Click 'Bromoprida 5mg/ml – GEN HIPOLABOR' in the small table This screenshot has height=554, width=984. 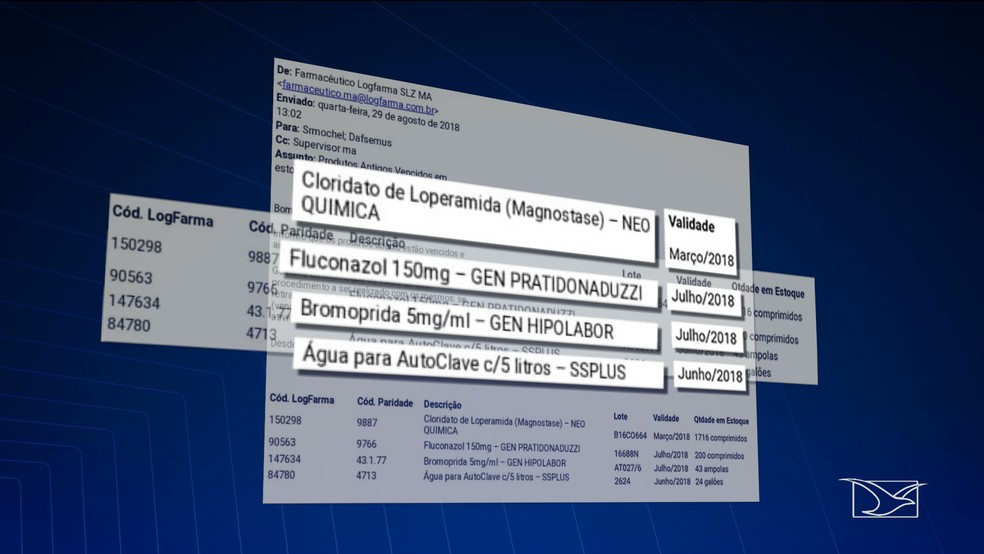point(495,462)
